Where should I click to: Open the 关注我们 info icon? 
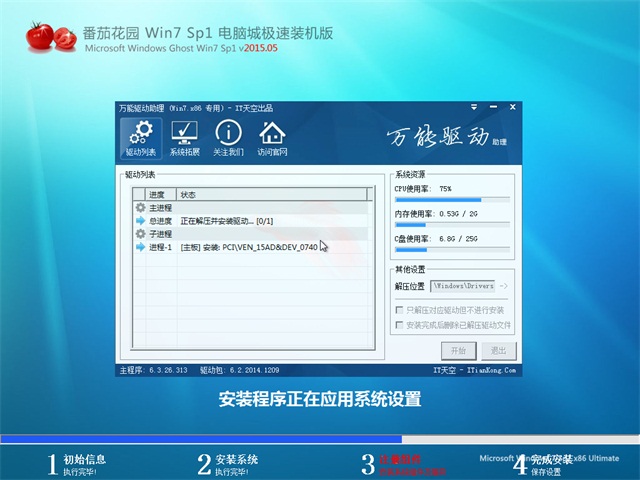pyautogui.click(x=228, y=138)
